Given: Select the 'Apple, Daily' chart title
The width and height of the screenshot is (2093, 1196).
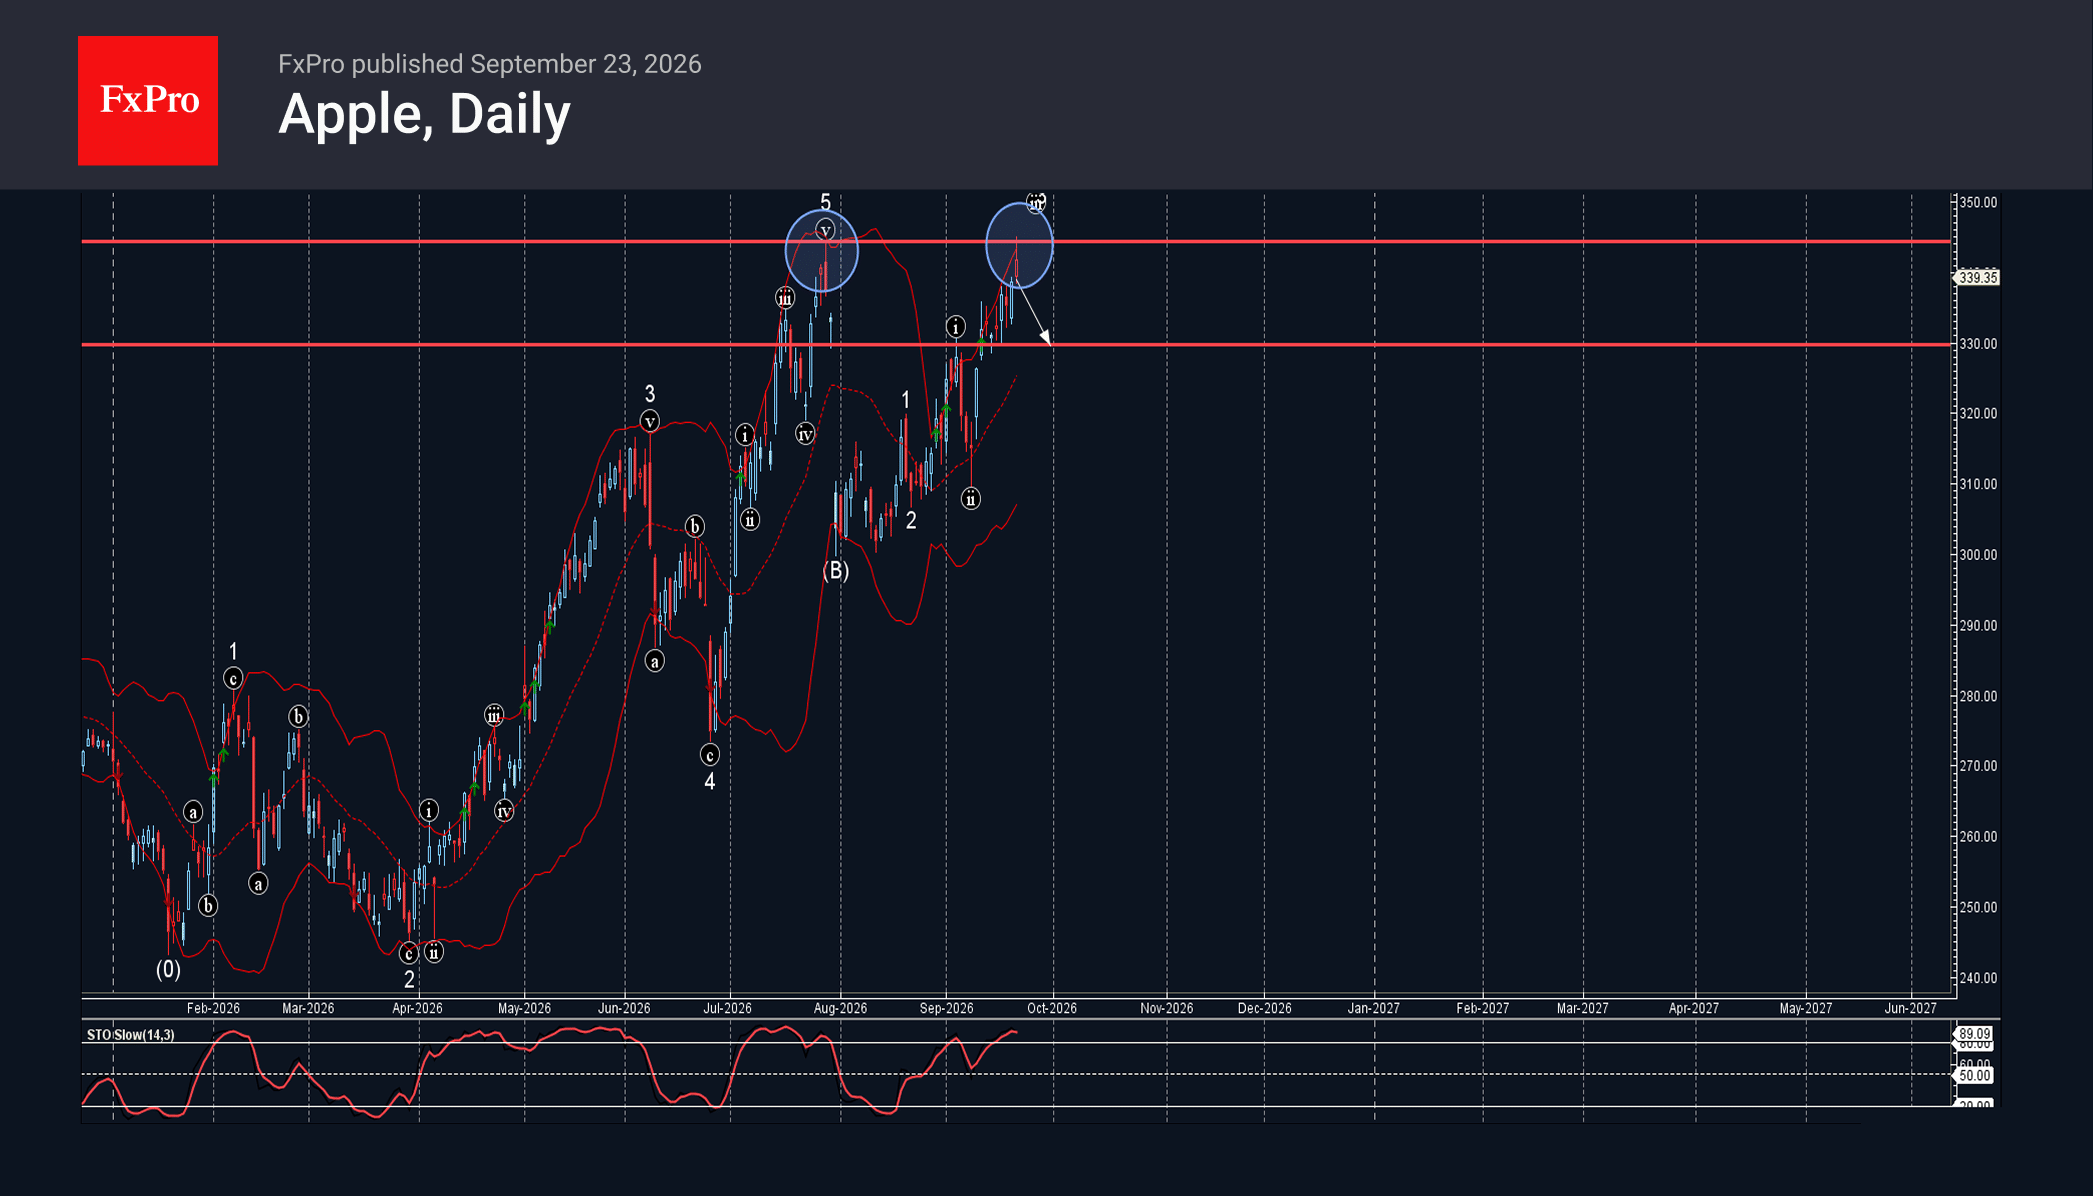Looking at the screenshot, I should (x=424, y=114).
